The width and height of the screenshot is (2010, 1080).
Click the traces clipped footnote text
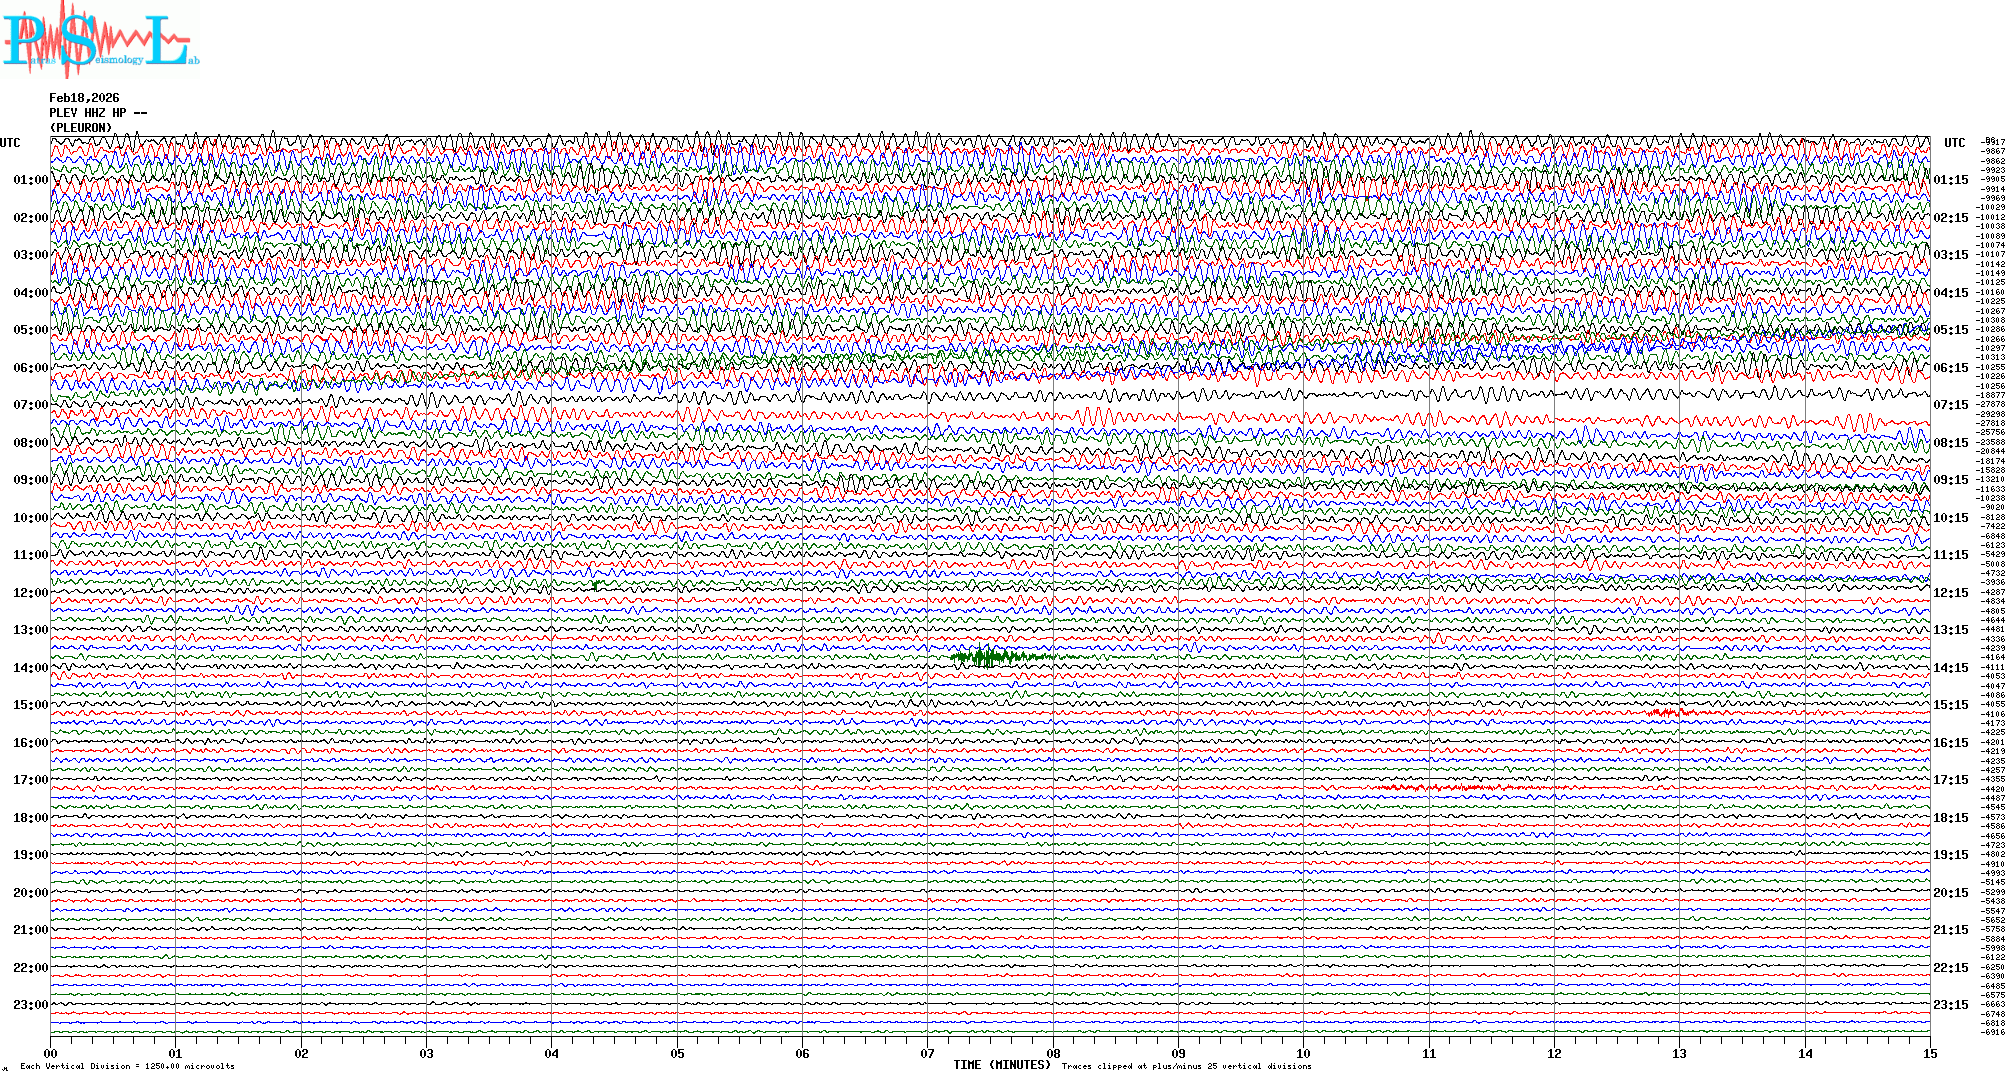tap(1186, 1067)
